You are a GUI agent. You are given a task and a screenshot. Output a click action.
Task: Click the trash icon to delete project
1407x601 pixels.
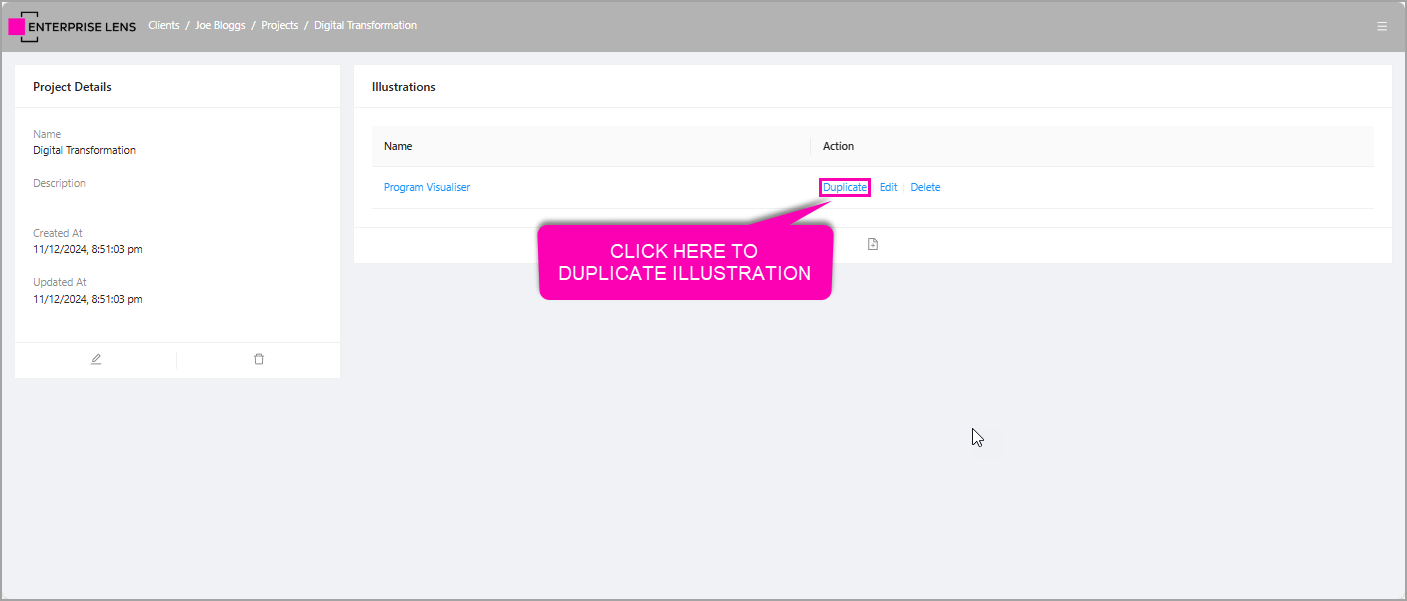259,359
